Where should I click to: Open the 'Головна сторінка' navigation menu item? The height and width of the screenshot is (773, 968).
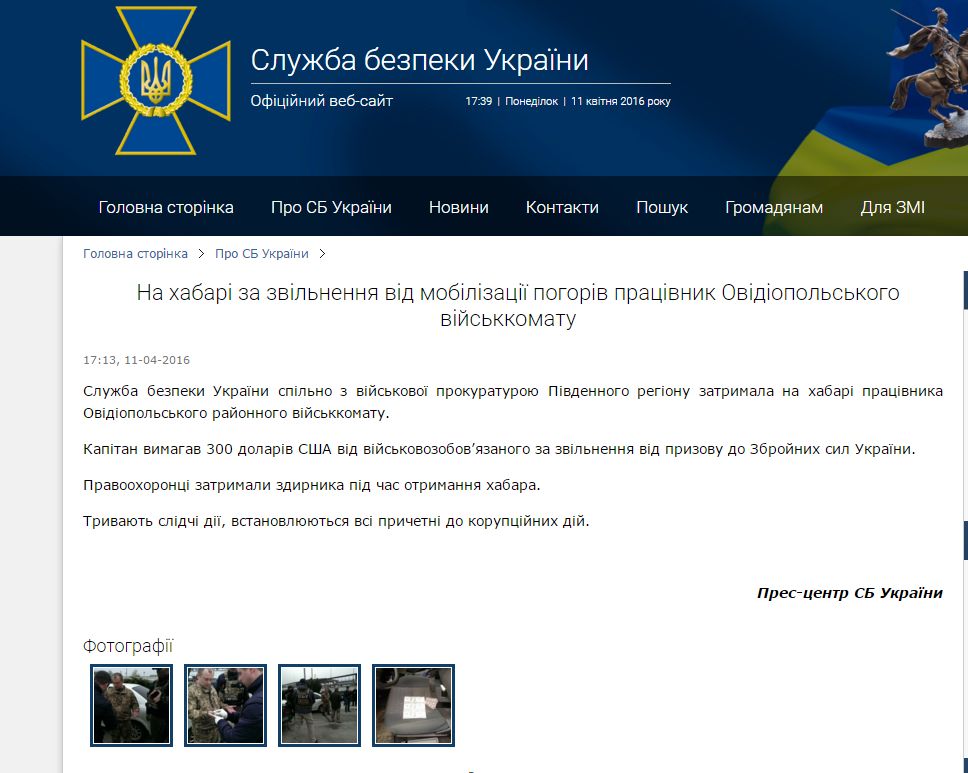[166, 207]
